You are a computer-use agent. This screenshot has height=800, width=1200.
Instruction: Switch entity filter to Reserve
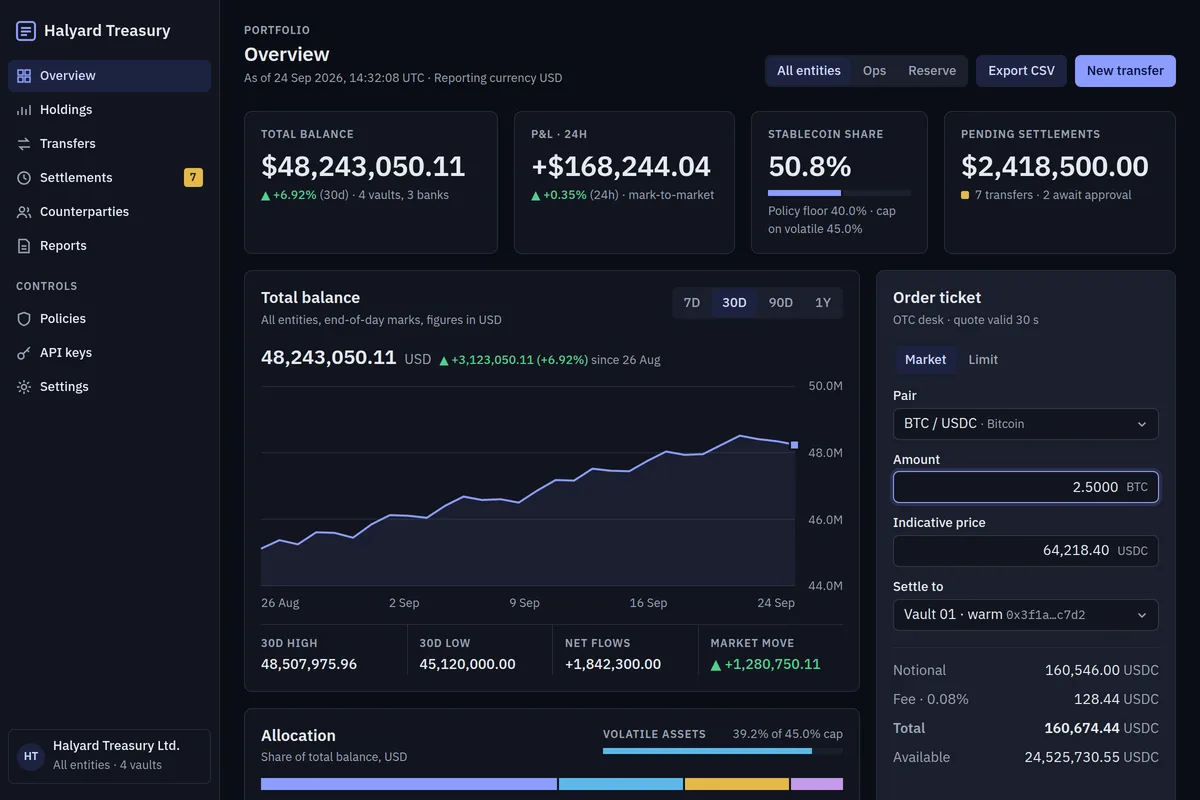coord(932,71)
